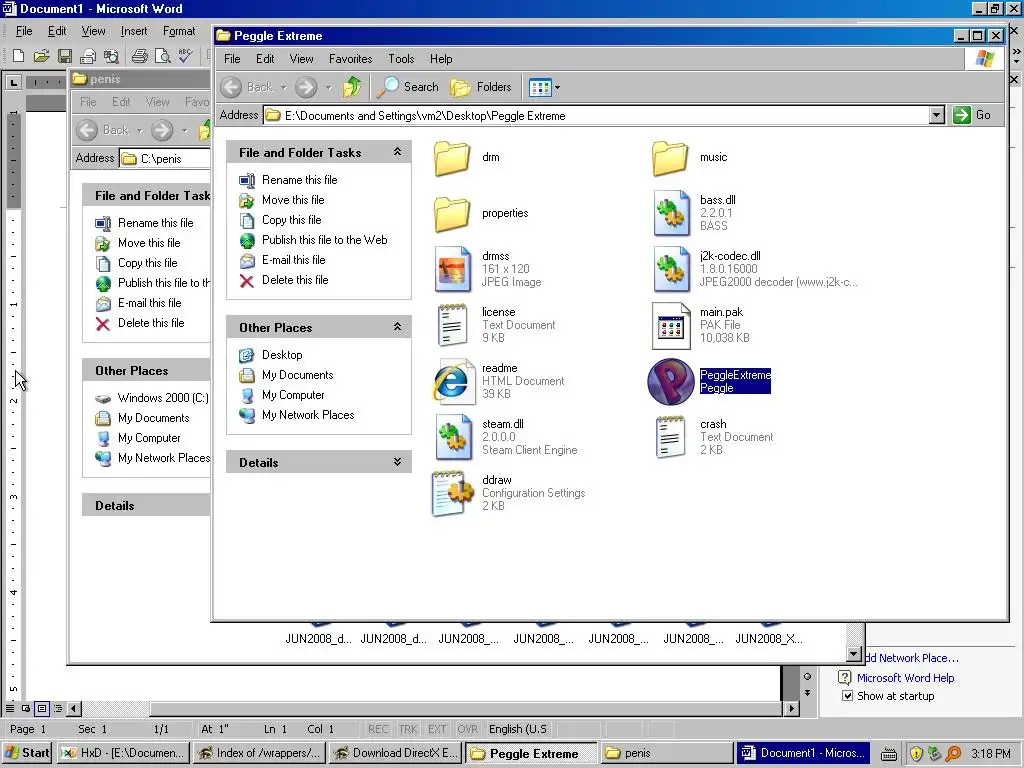This screenshot has height=768, width=1024.
Task: Open Help menu in Peggle Extreme
Action: (x=441, y=59)
